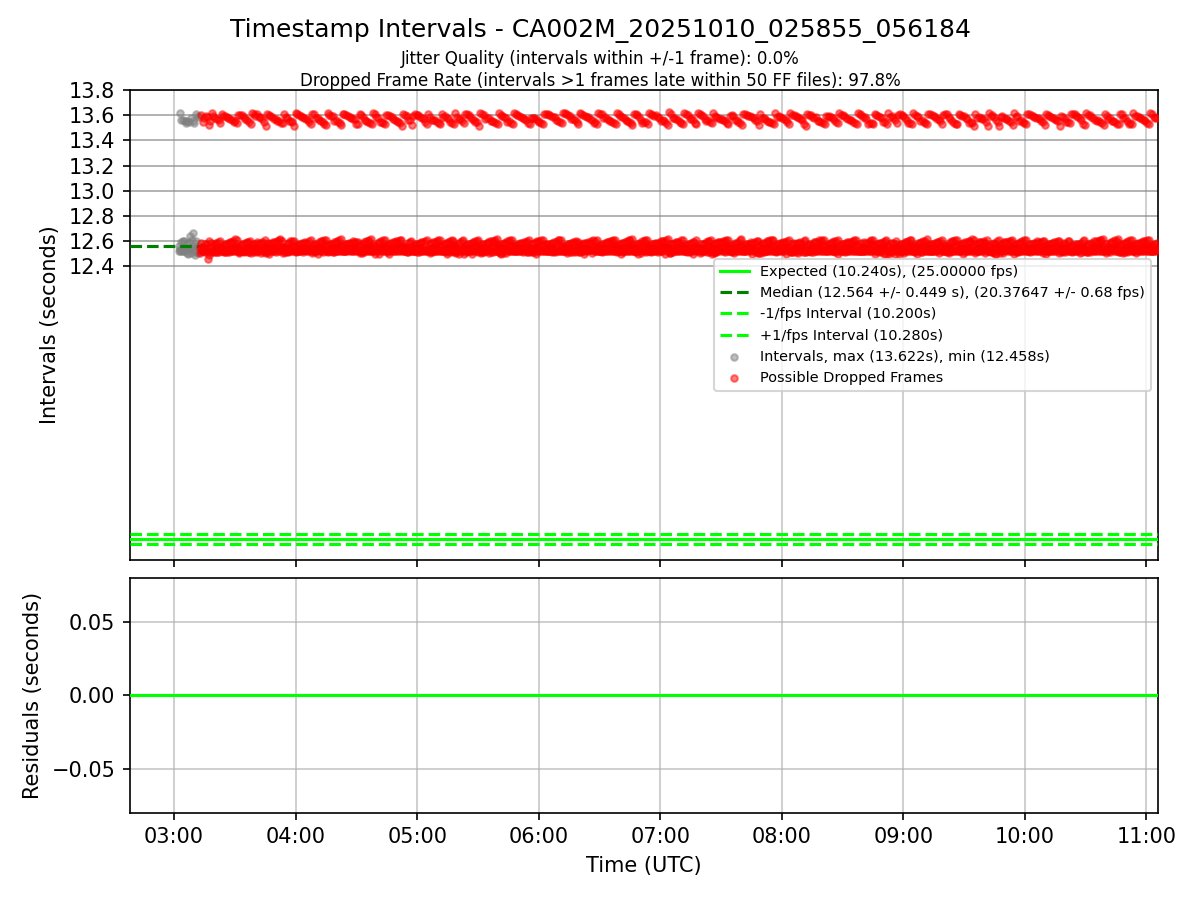Click the gray intervals marker in the legend
Screen dimensions: 1200x900
tap(735, 357)
